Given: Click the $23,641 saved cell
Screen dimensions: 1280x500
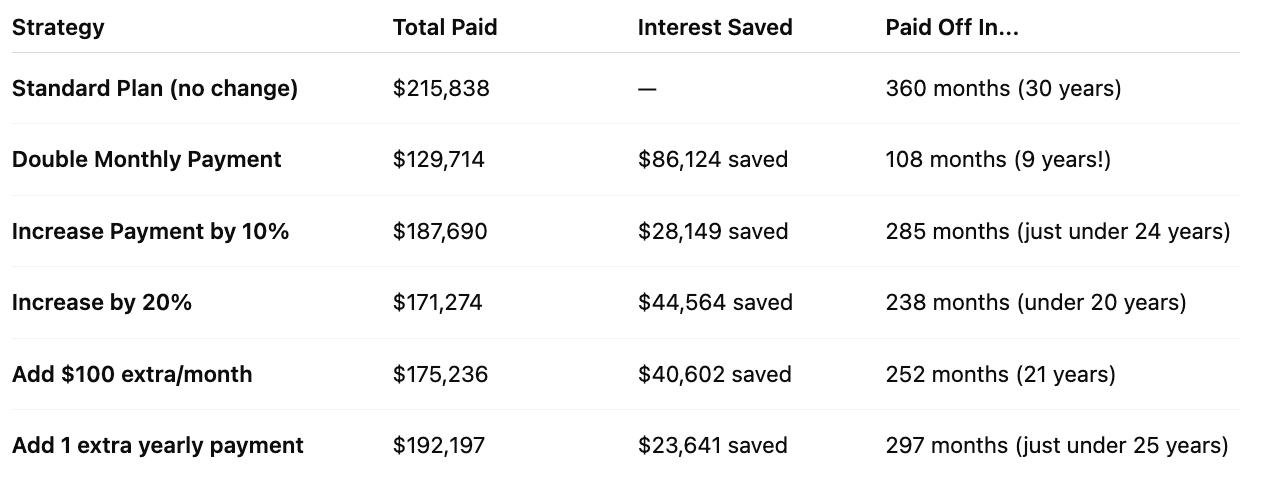Looking at the screenshot, I should 713,445.
